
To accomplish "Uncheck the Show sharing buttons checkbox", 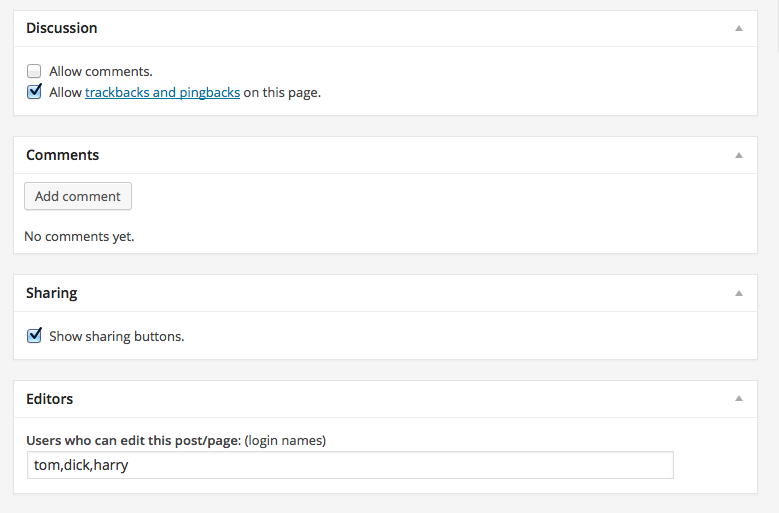I will click(x=34, y=336).
